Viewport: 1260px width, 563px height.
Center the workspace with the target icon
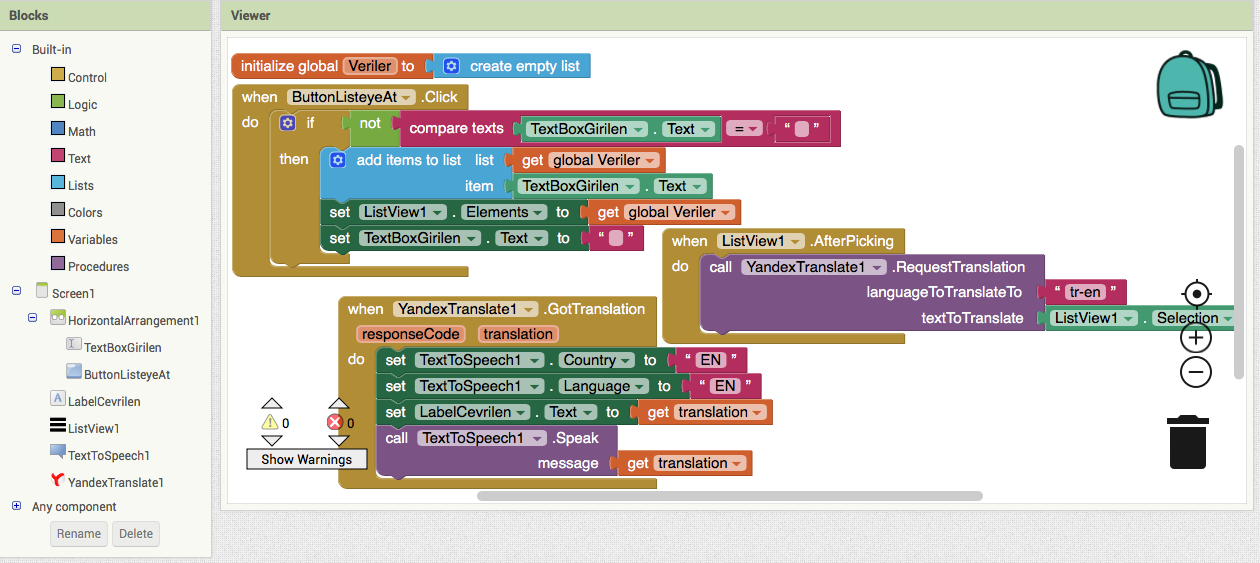pyautogui.click(x=1196, y=294)
